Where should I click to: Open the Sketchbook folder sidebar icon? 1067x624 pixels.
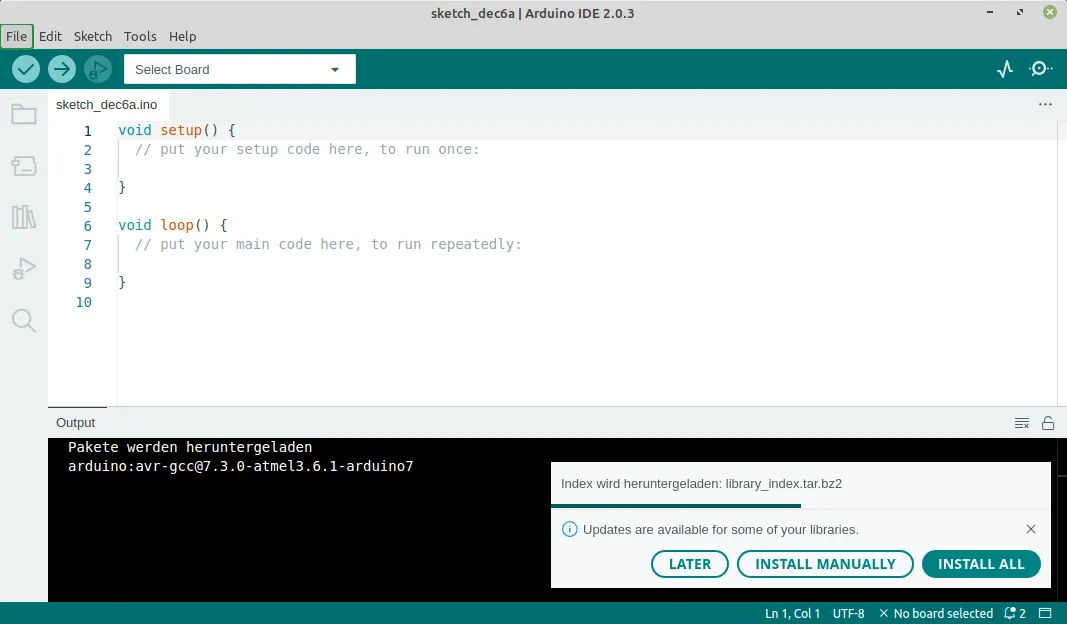[24, 114]
